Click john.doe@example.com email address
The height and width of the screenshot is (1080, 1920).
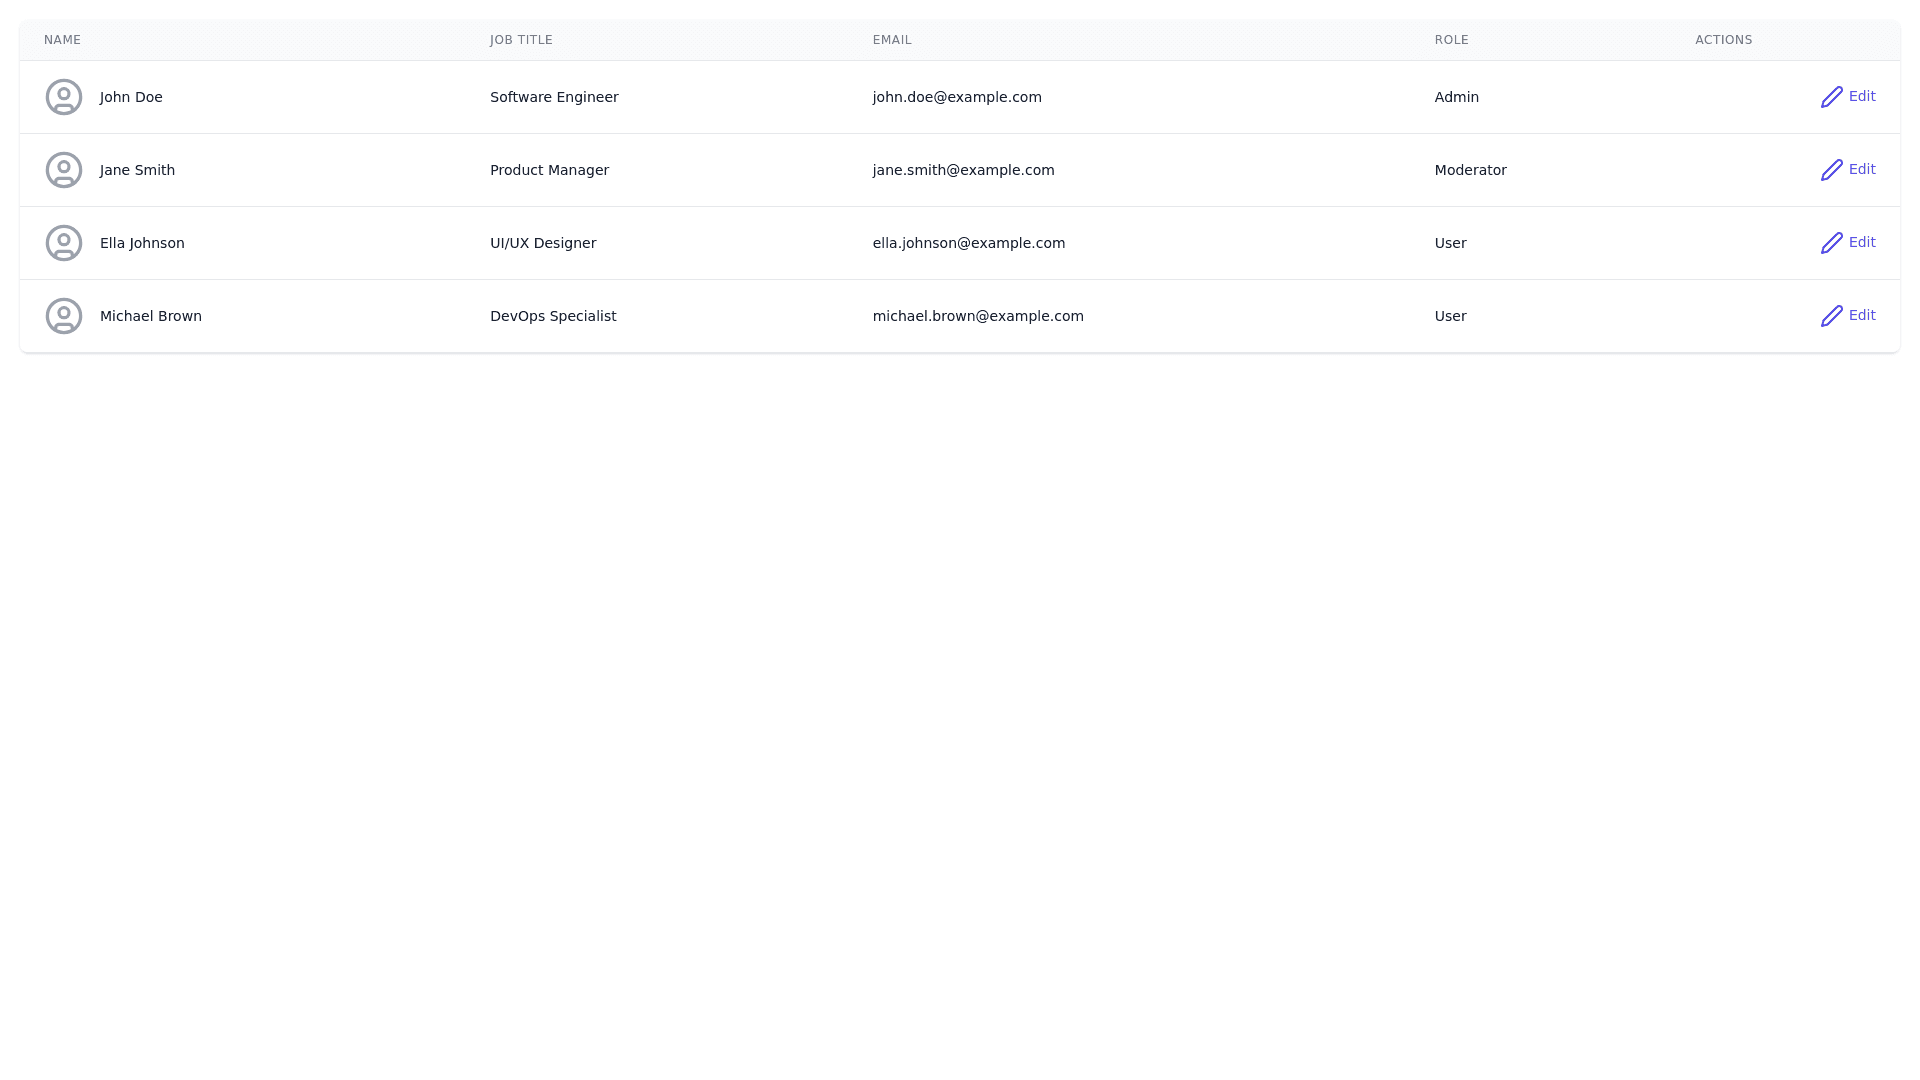coord(957,97)
